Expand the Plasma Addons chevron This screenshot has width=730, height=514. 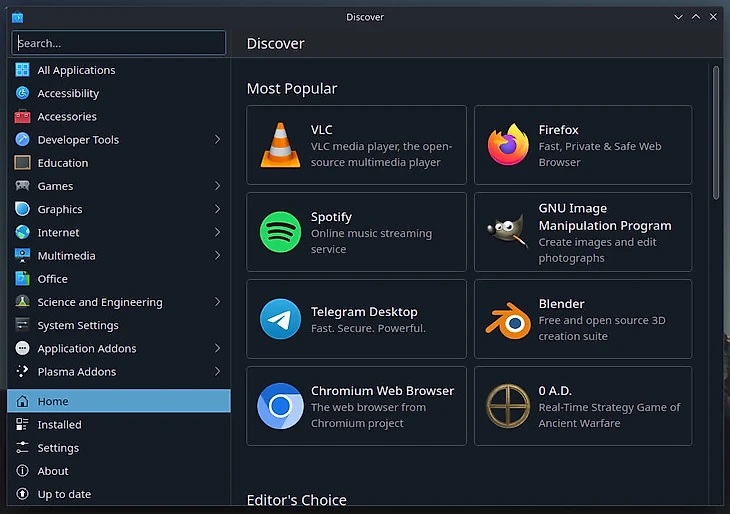[x=217, y=372]
